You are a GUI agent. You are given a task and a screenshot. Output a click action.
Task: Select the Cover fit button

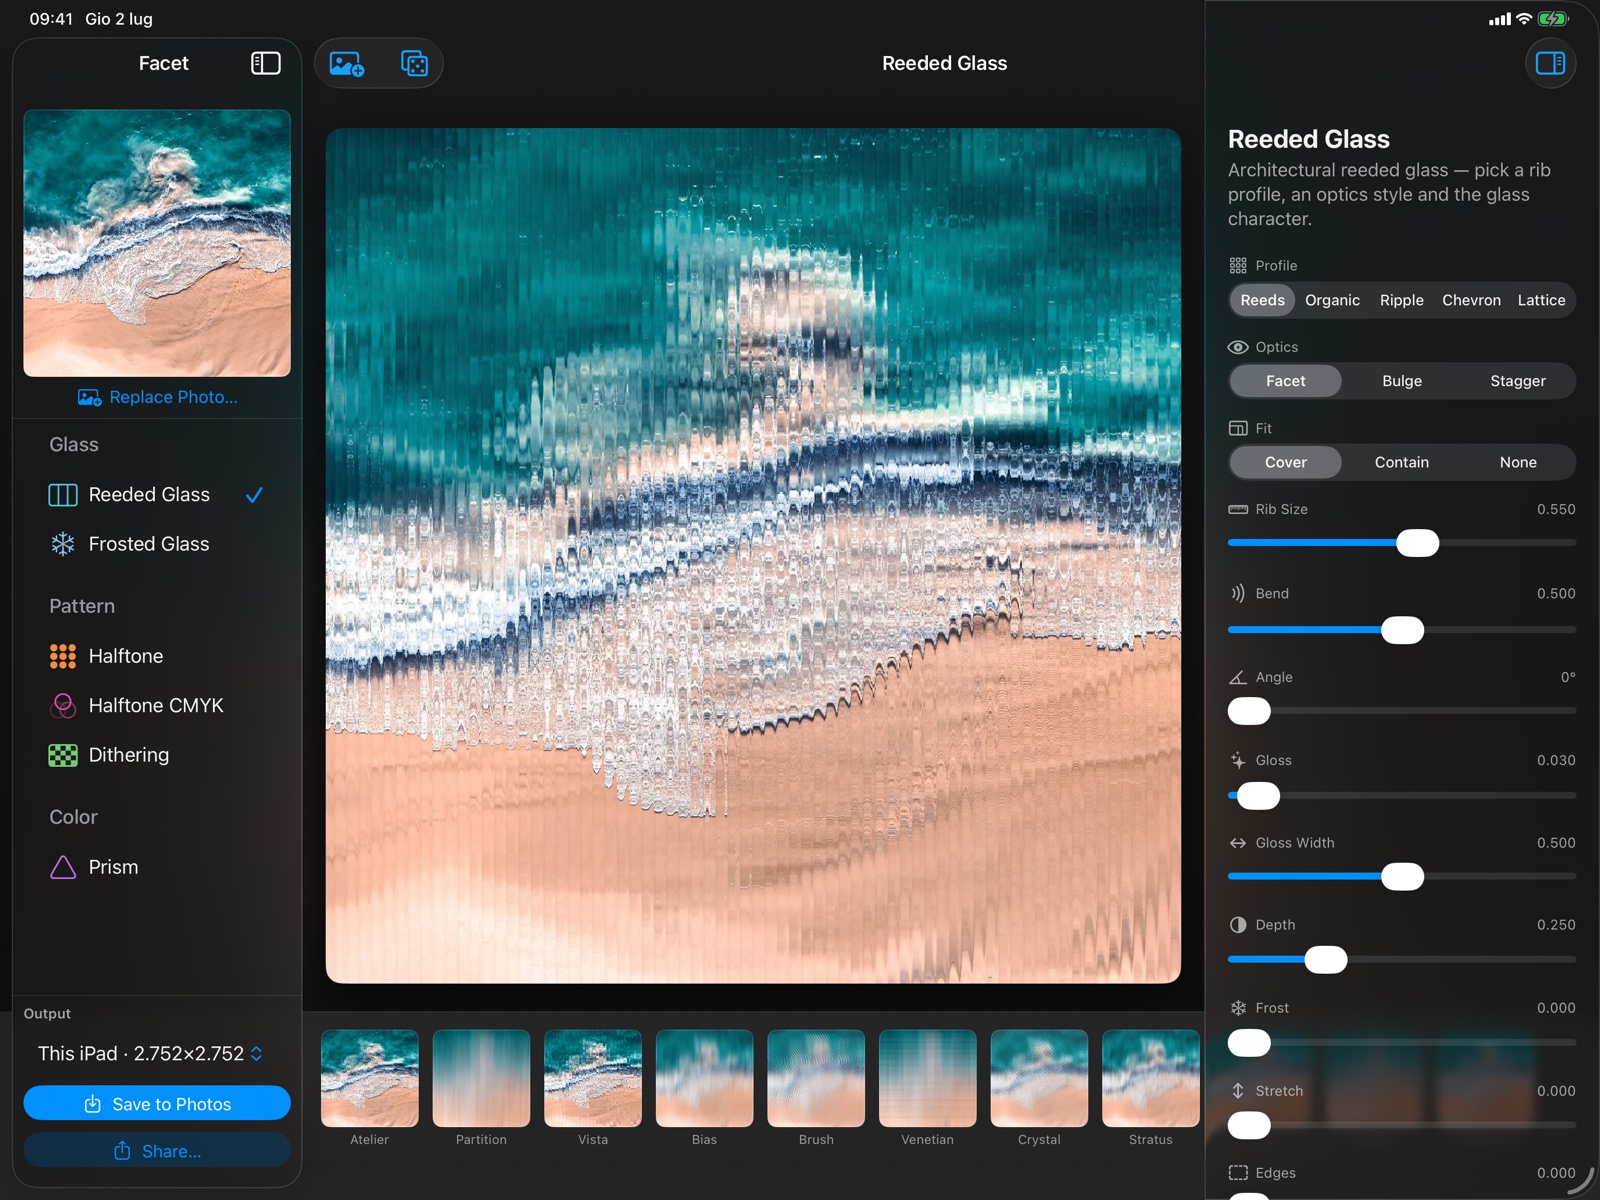pos(1286,462)
